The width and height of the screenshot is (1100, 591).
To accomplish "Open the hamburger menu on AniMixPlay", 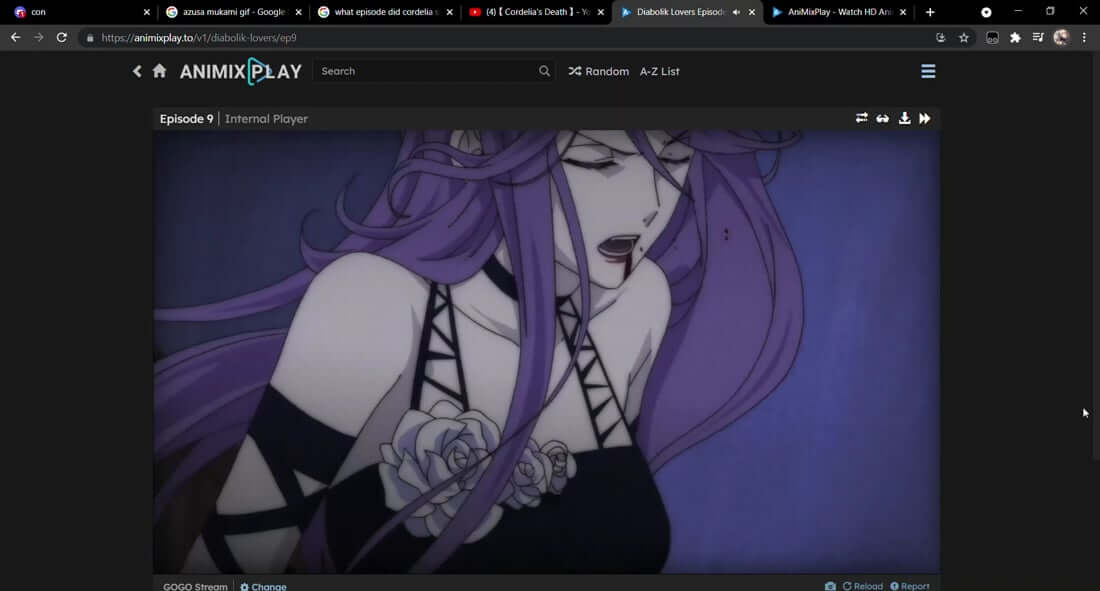I will pyautogui.click(x=928, y=71).
